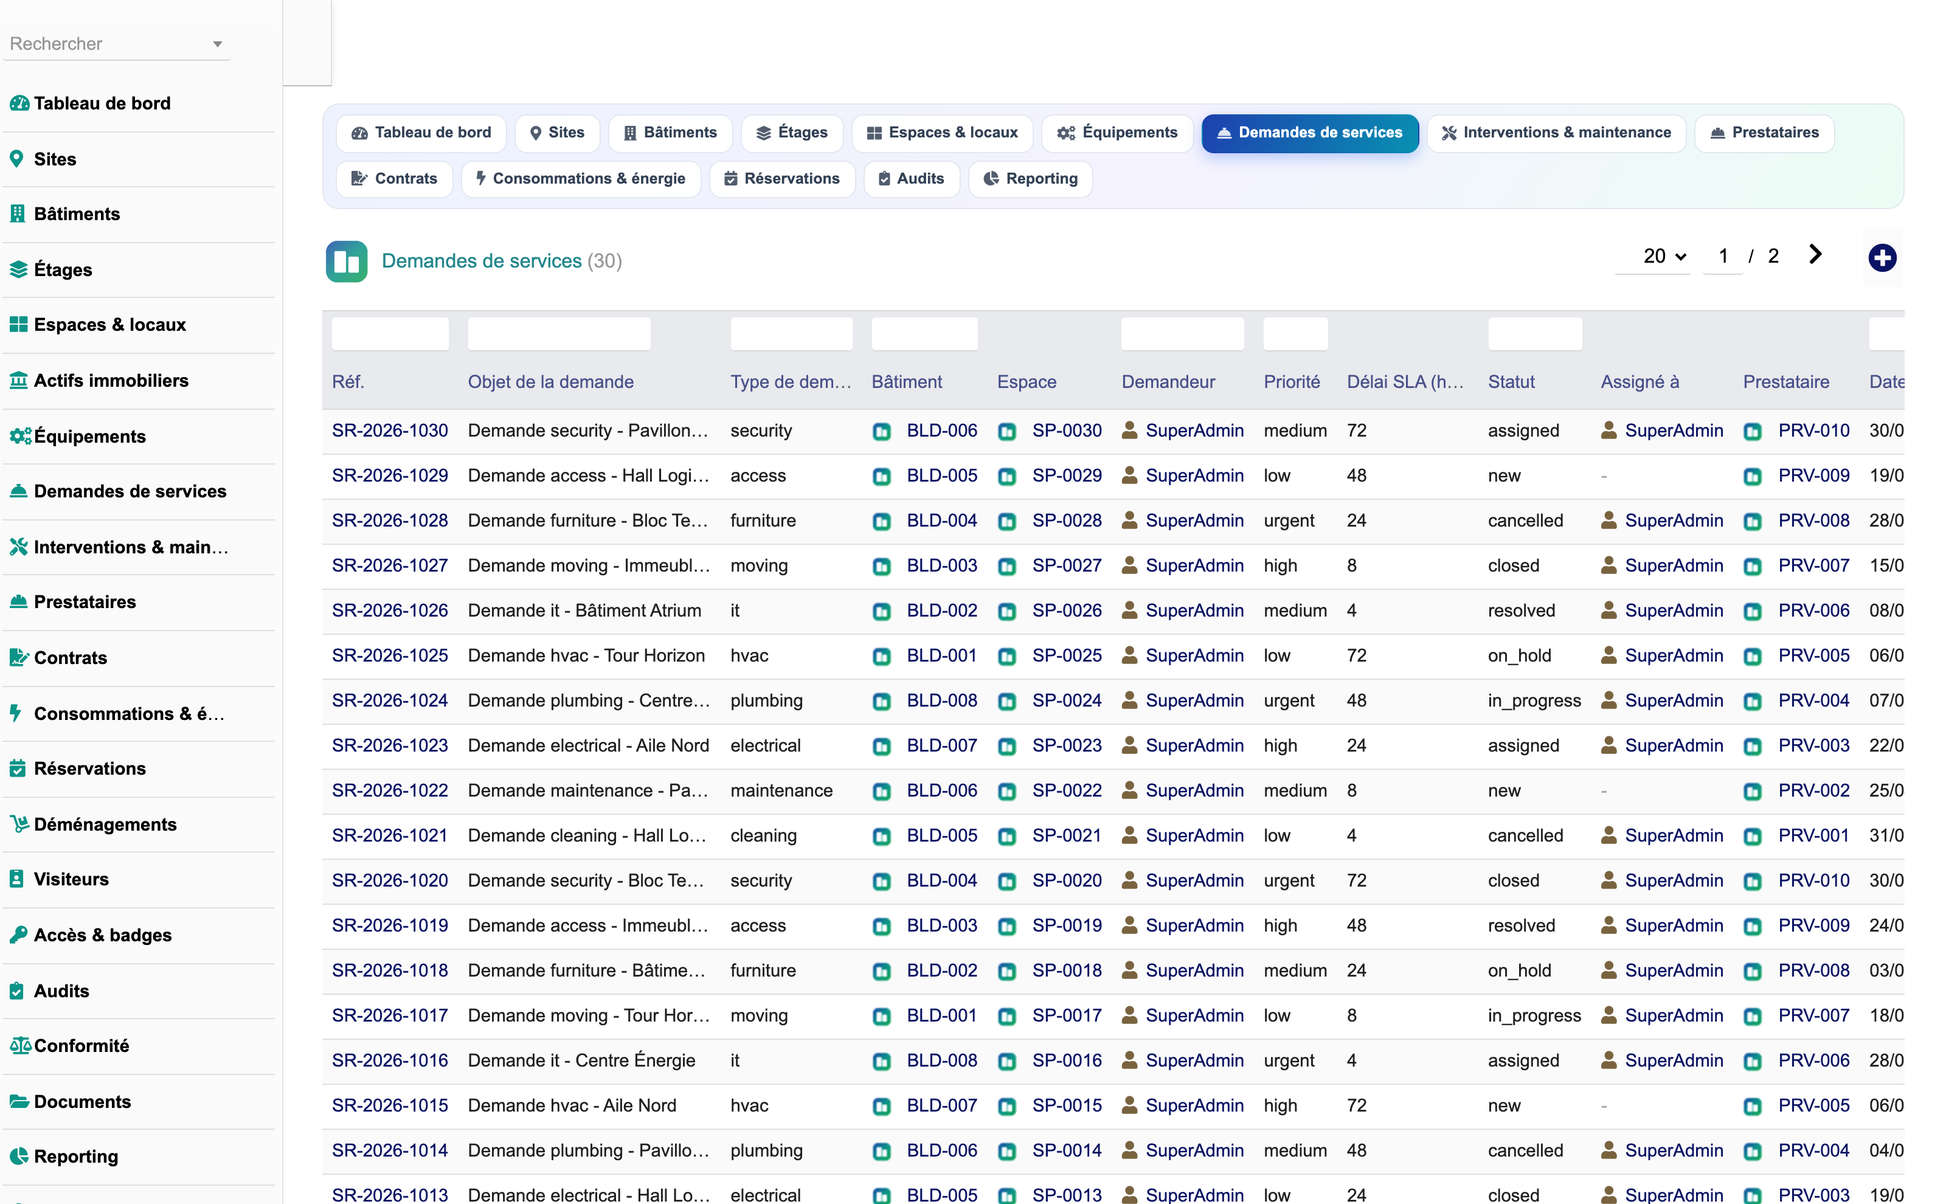Click the Étages layers icon in sidebar
The width and height of the screenshot is (1946, 1204).
pos(19,269)
